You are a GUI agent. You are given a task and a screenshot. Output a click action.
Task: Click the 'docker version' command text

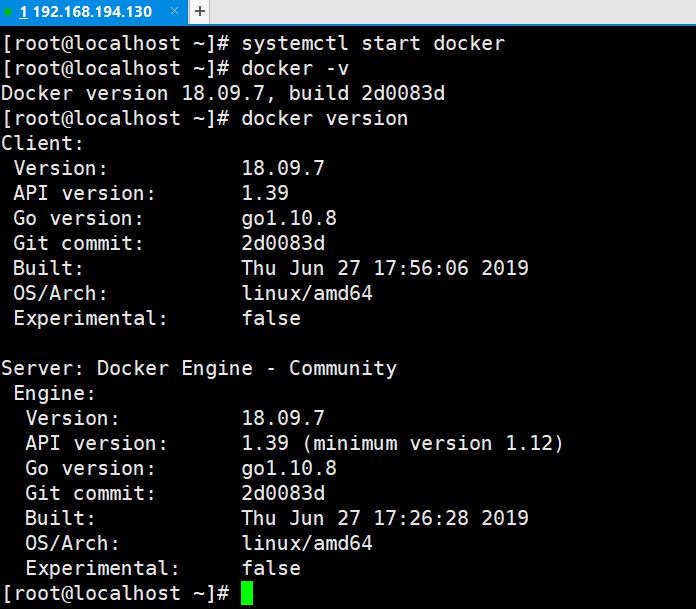pyautogui.click(x=325, y=118)
